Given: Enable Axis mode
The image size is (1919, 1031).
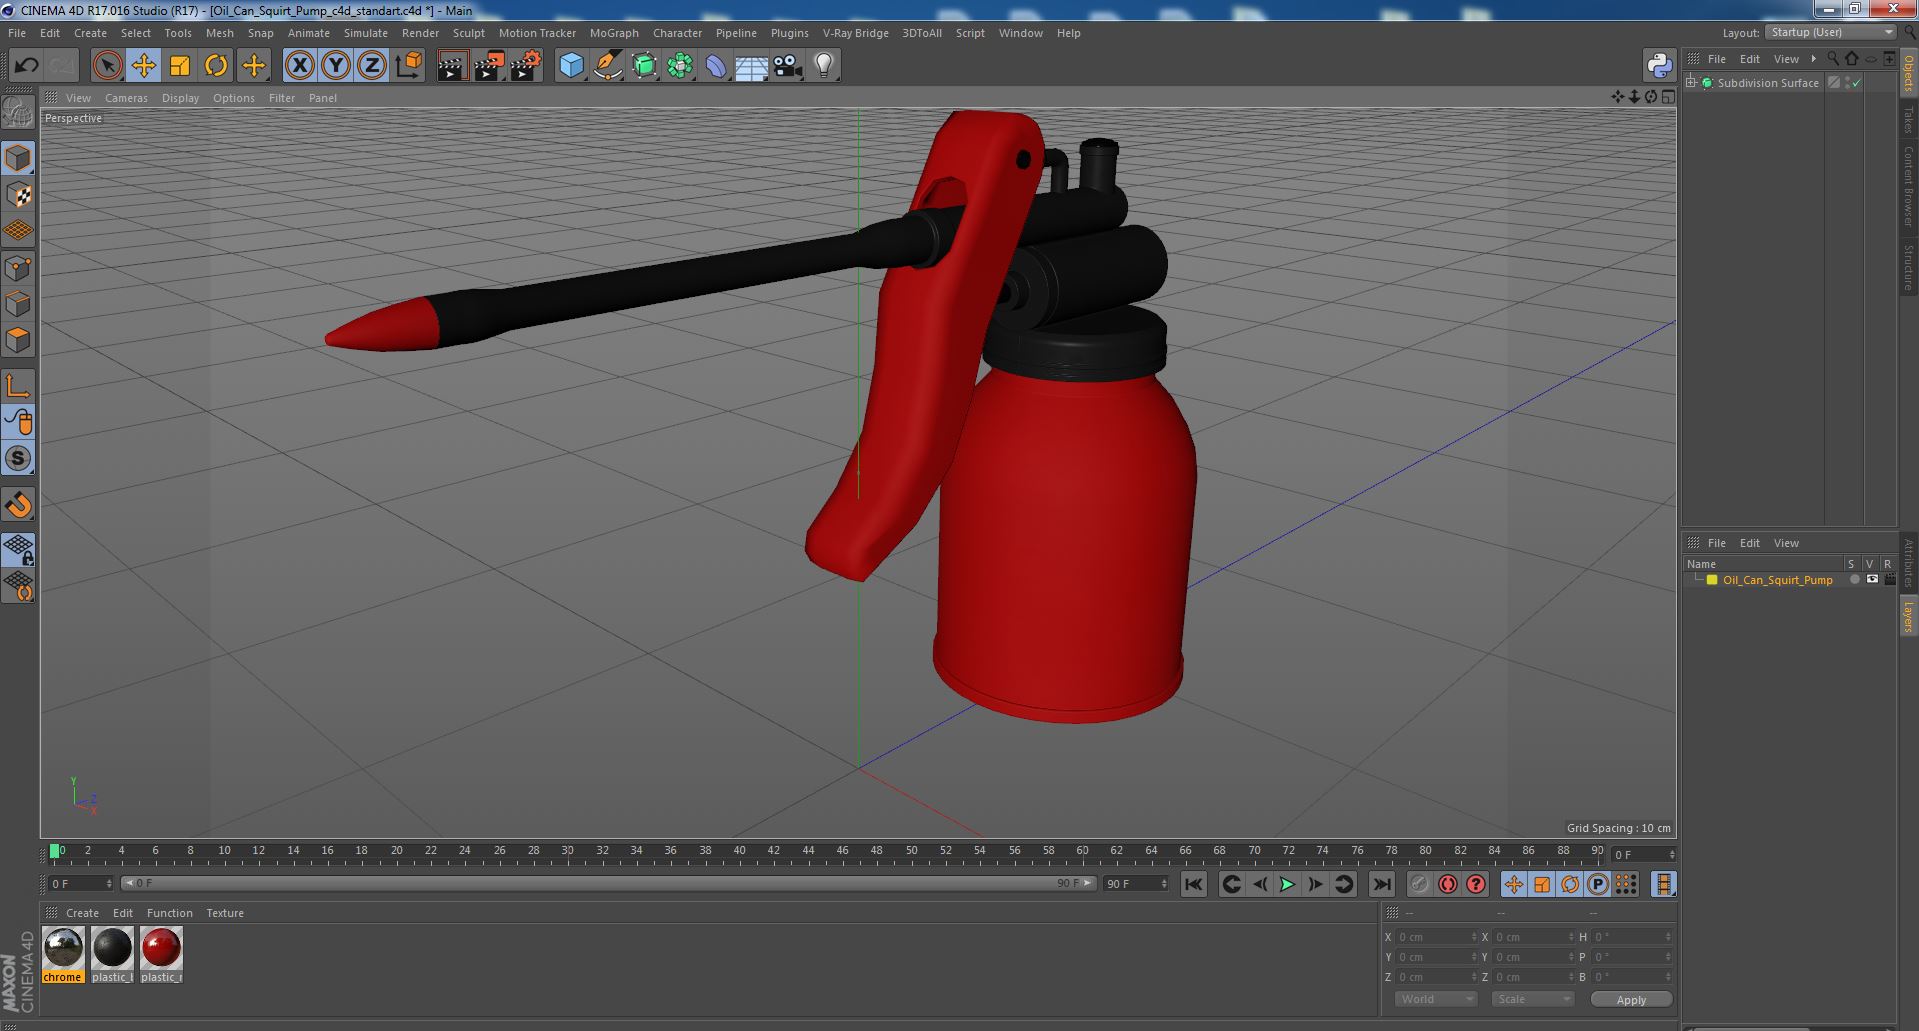Looking at the screenshot, I should click(x=18, y=386).
